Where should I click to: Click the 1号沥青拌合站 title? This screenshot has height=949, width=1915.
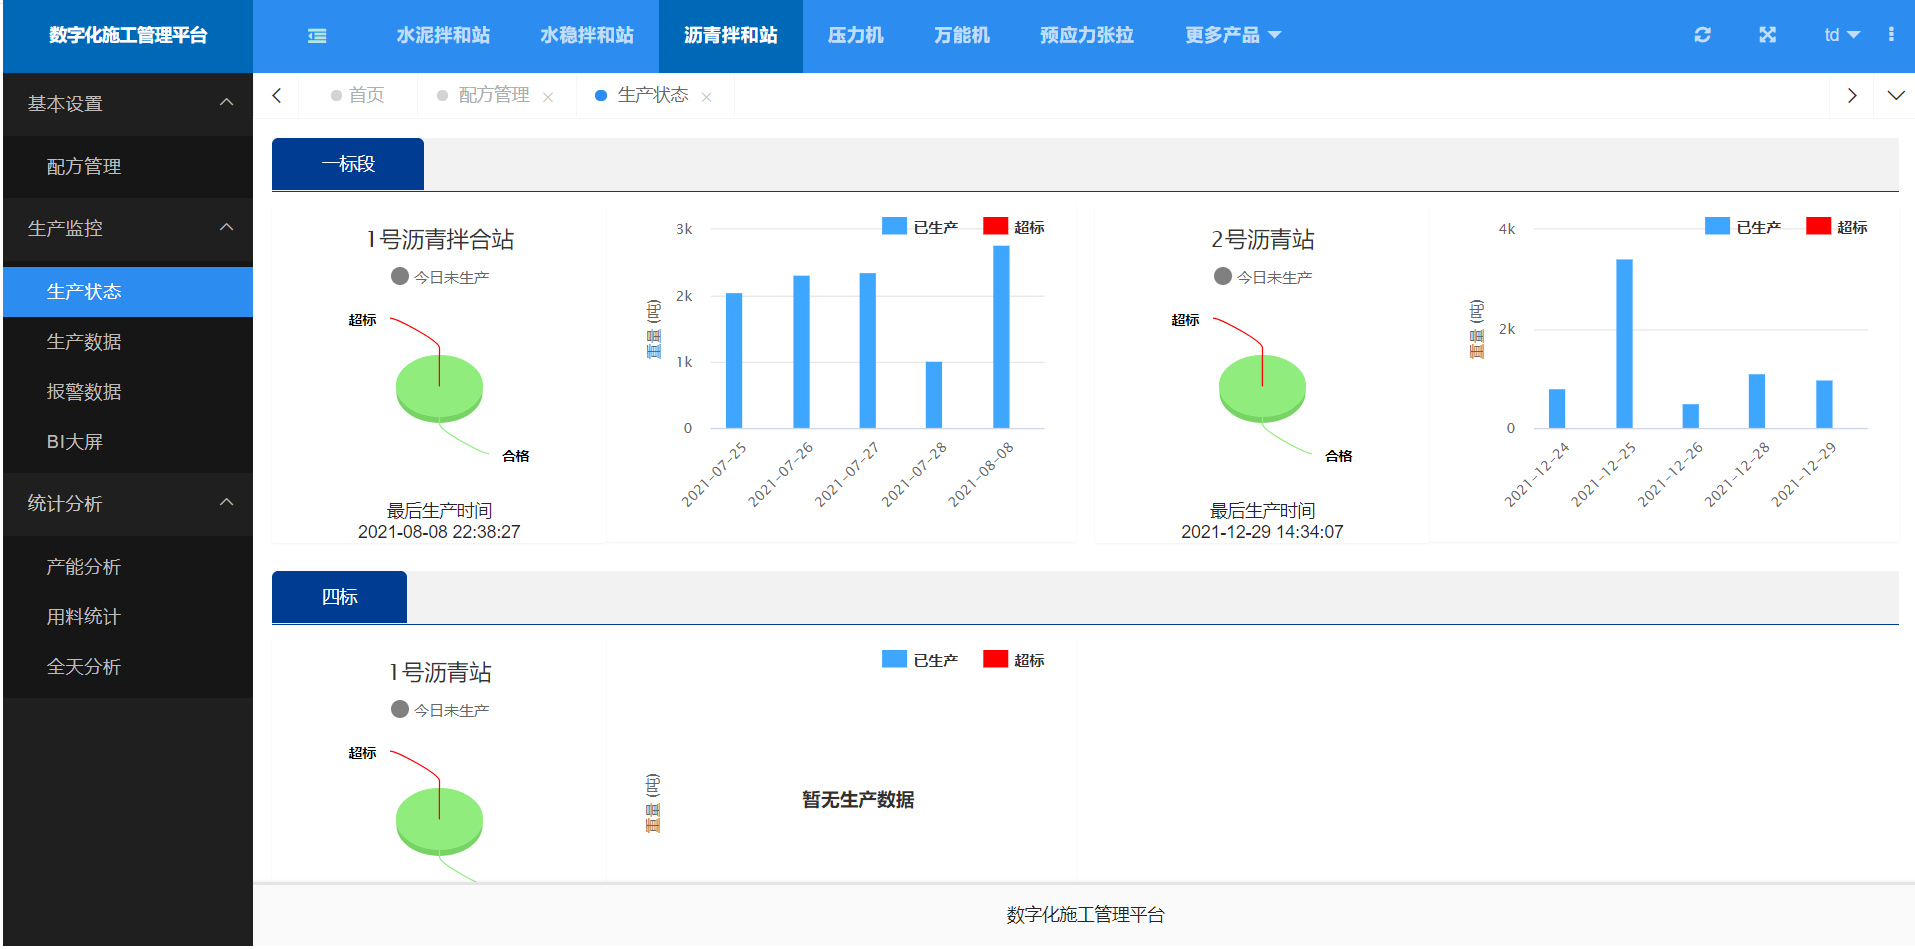[440, 240]
